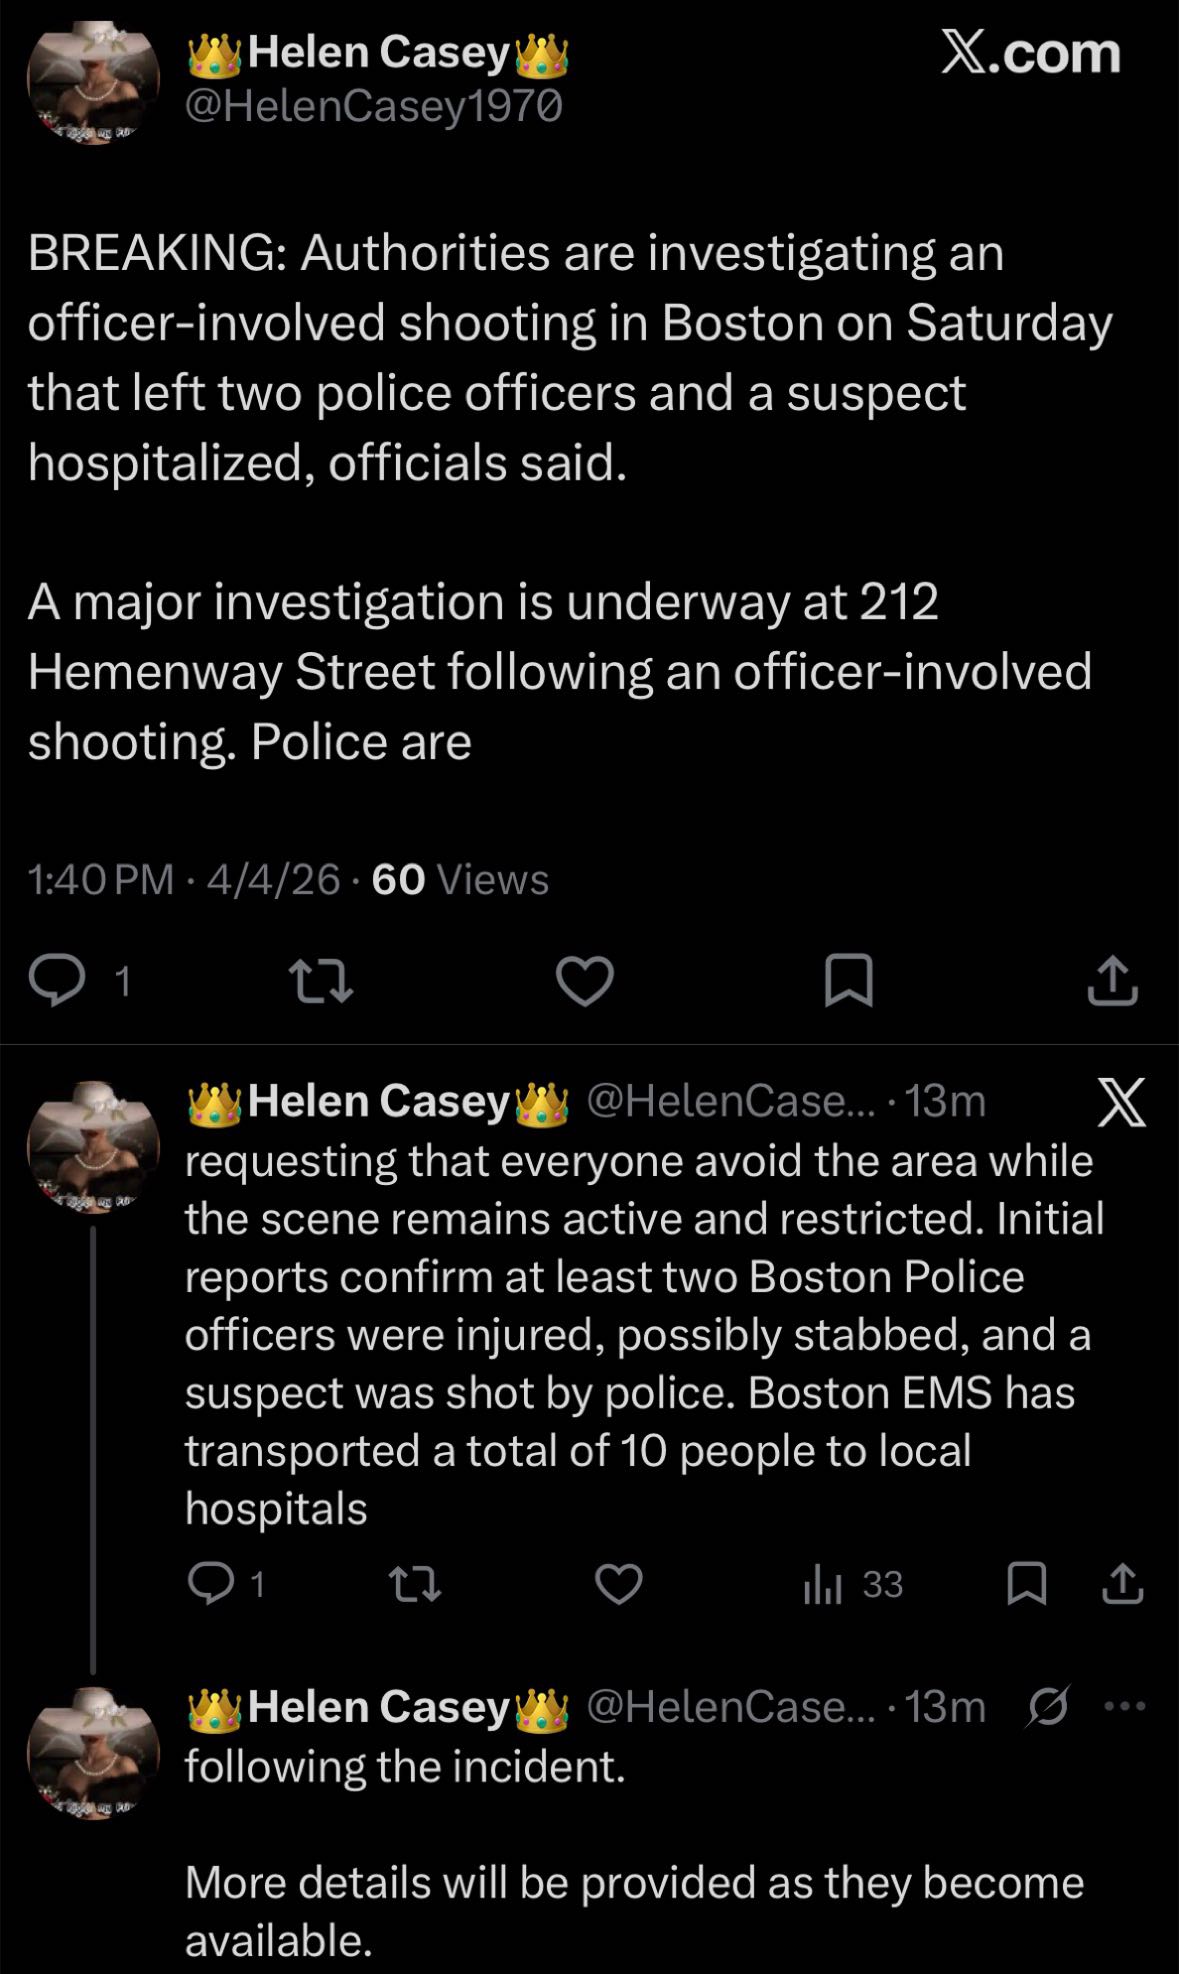Repost the main BREAKING tweet
This screenshot has width=1179, height=1974.
(320, 981)
